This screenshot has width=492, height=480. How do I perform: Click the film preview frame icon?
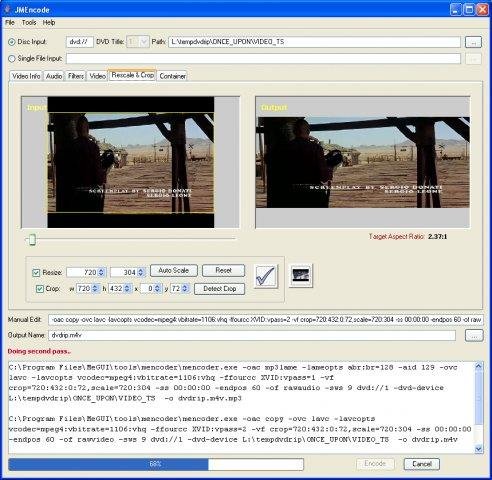301,275
